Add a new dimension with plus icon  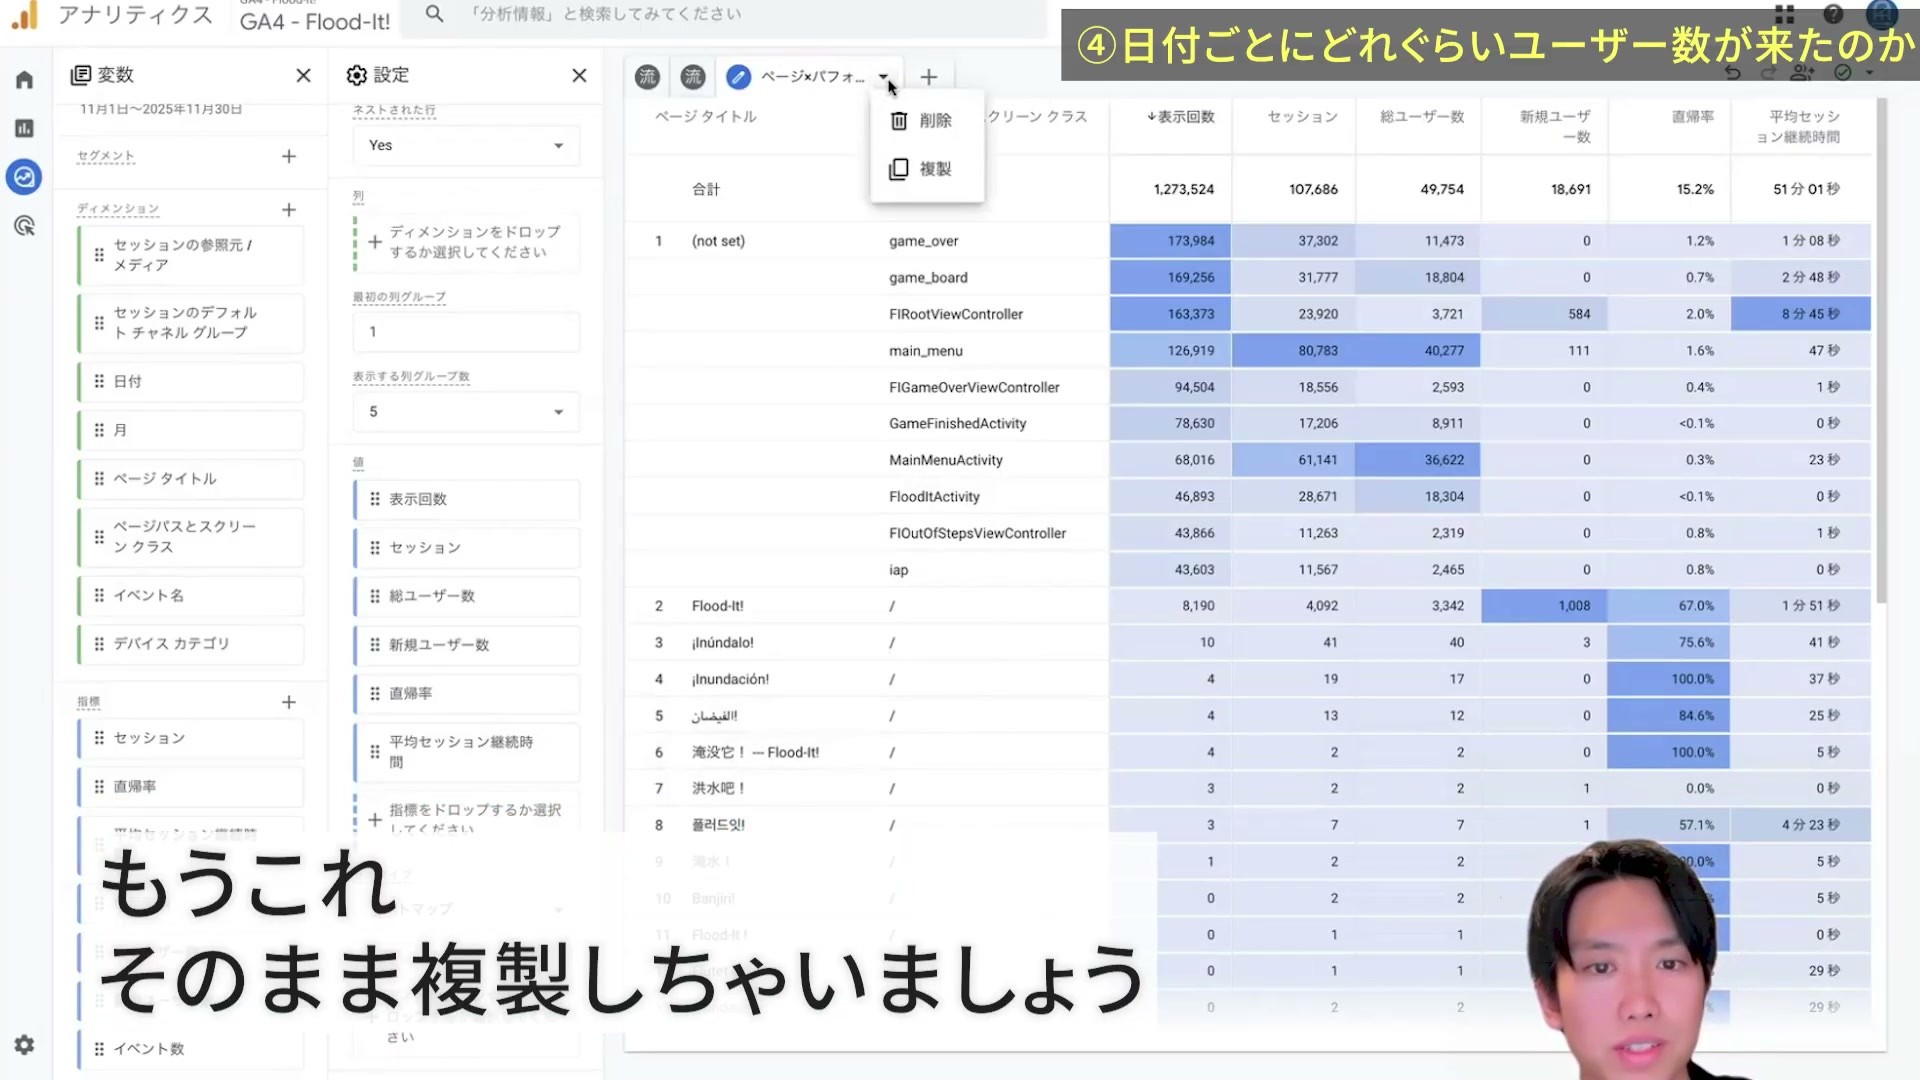pyautogui.click(x=289, y=210)
